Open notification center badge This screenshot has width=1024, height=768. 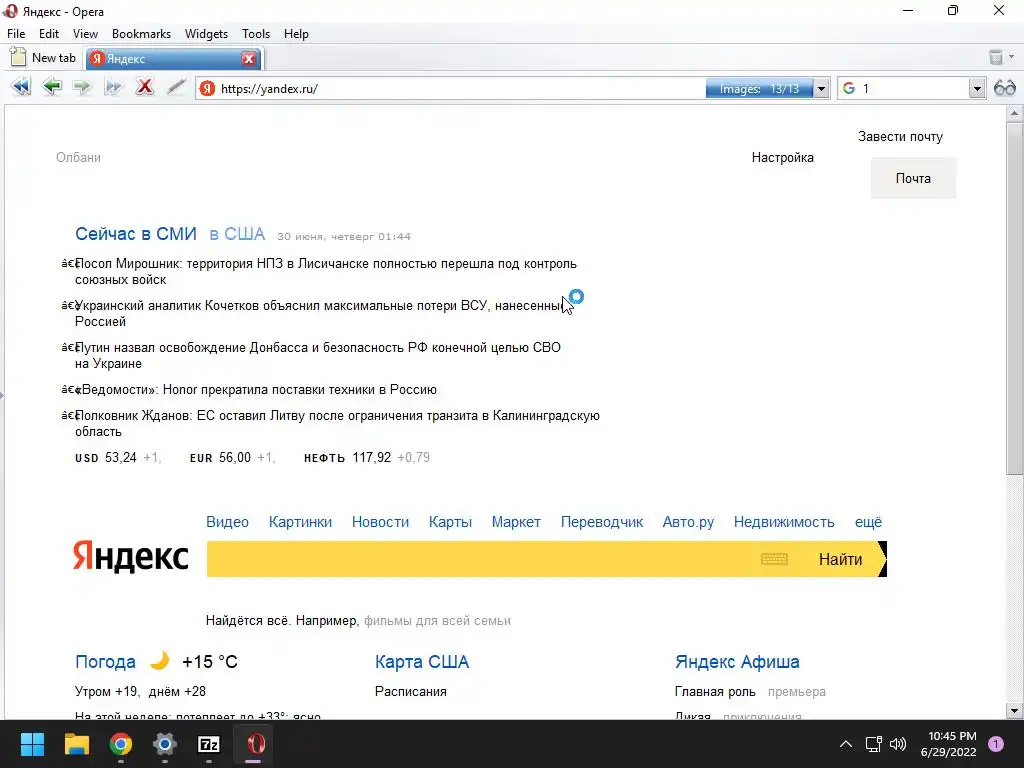996,744
